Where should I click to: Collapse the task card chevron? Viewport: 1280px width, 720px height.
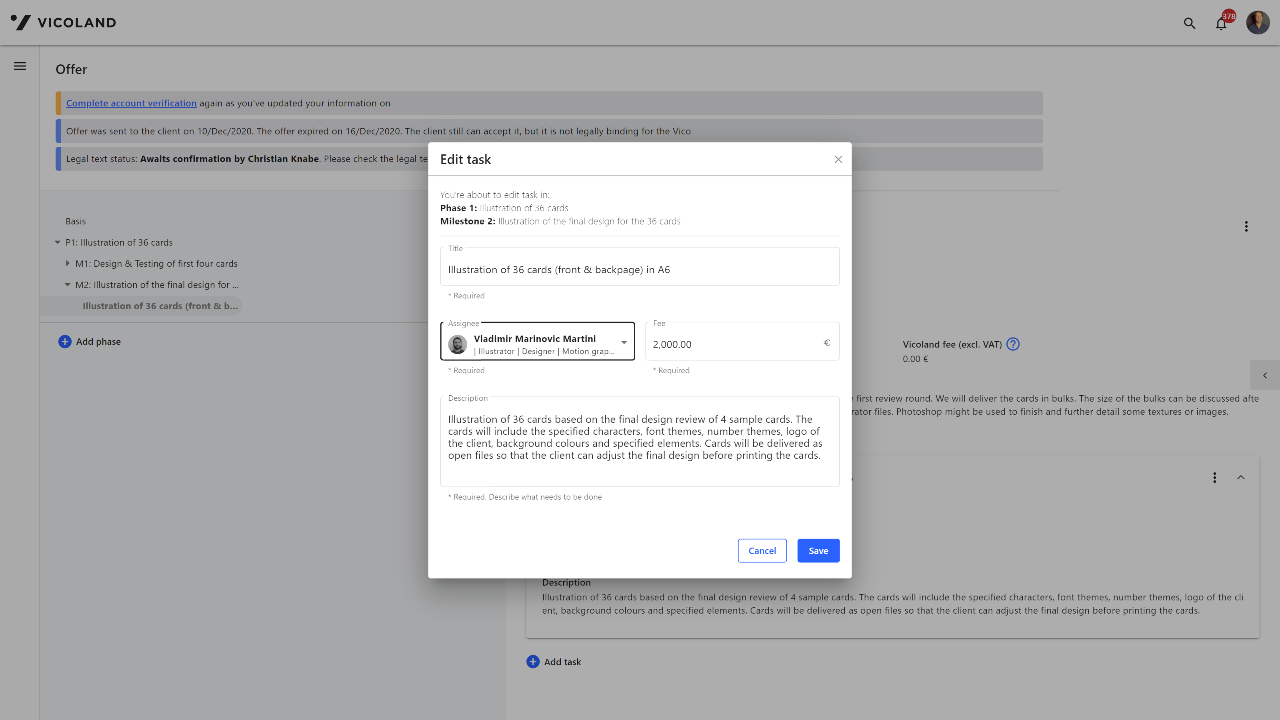[x=1240, y=478]
